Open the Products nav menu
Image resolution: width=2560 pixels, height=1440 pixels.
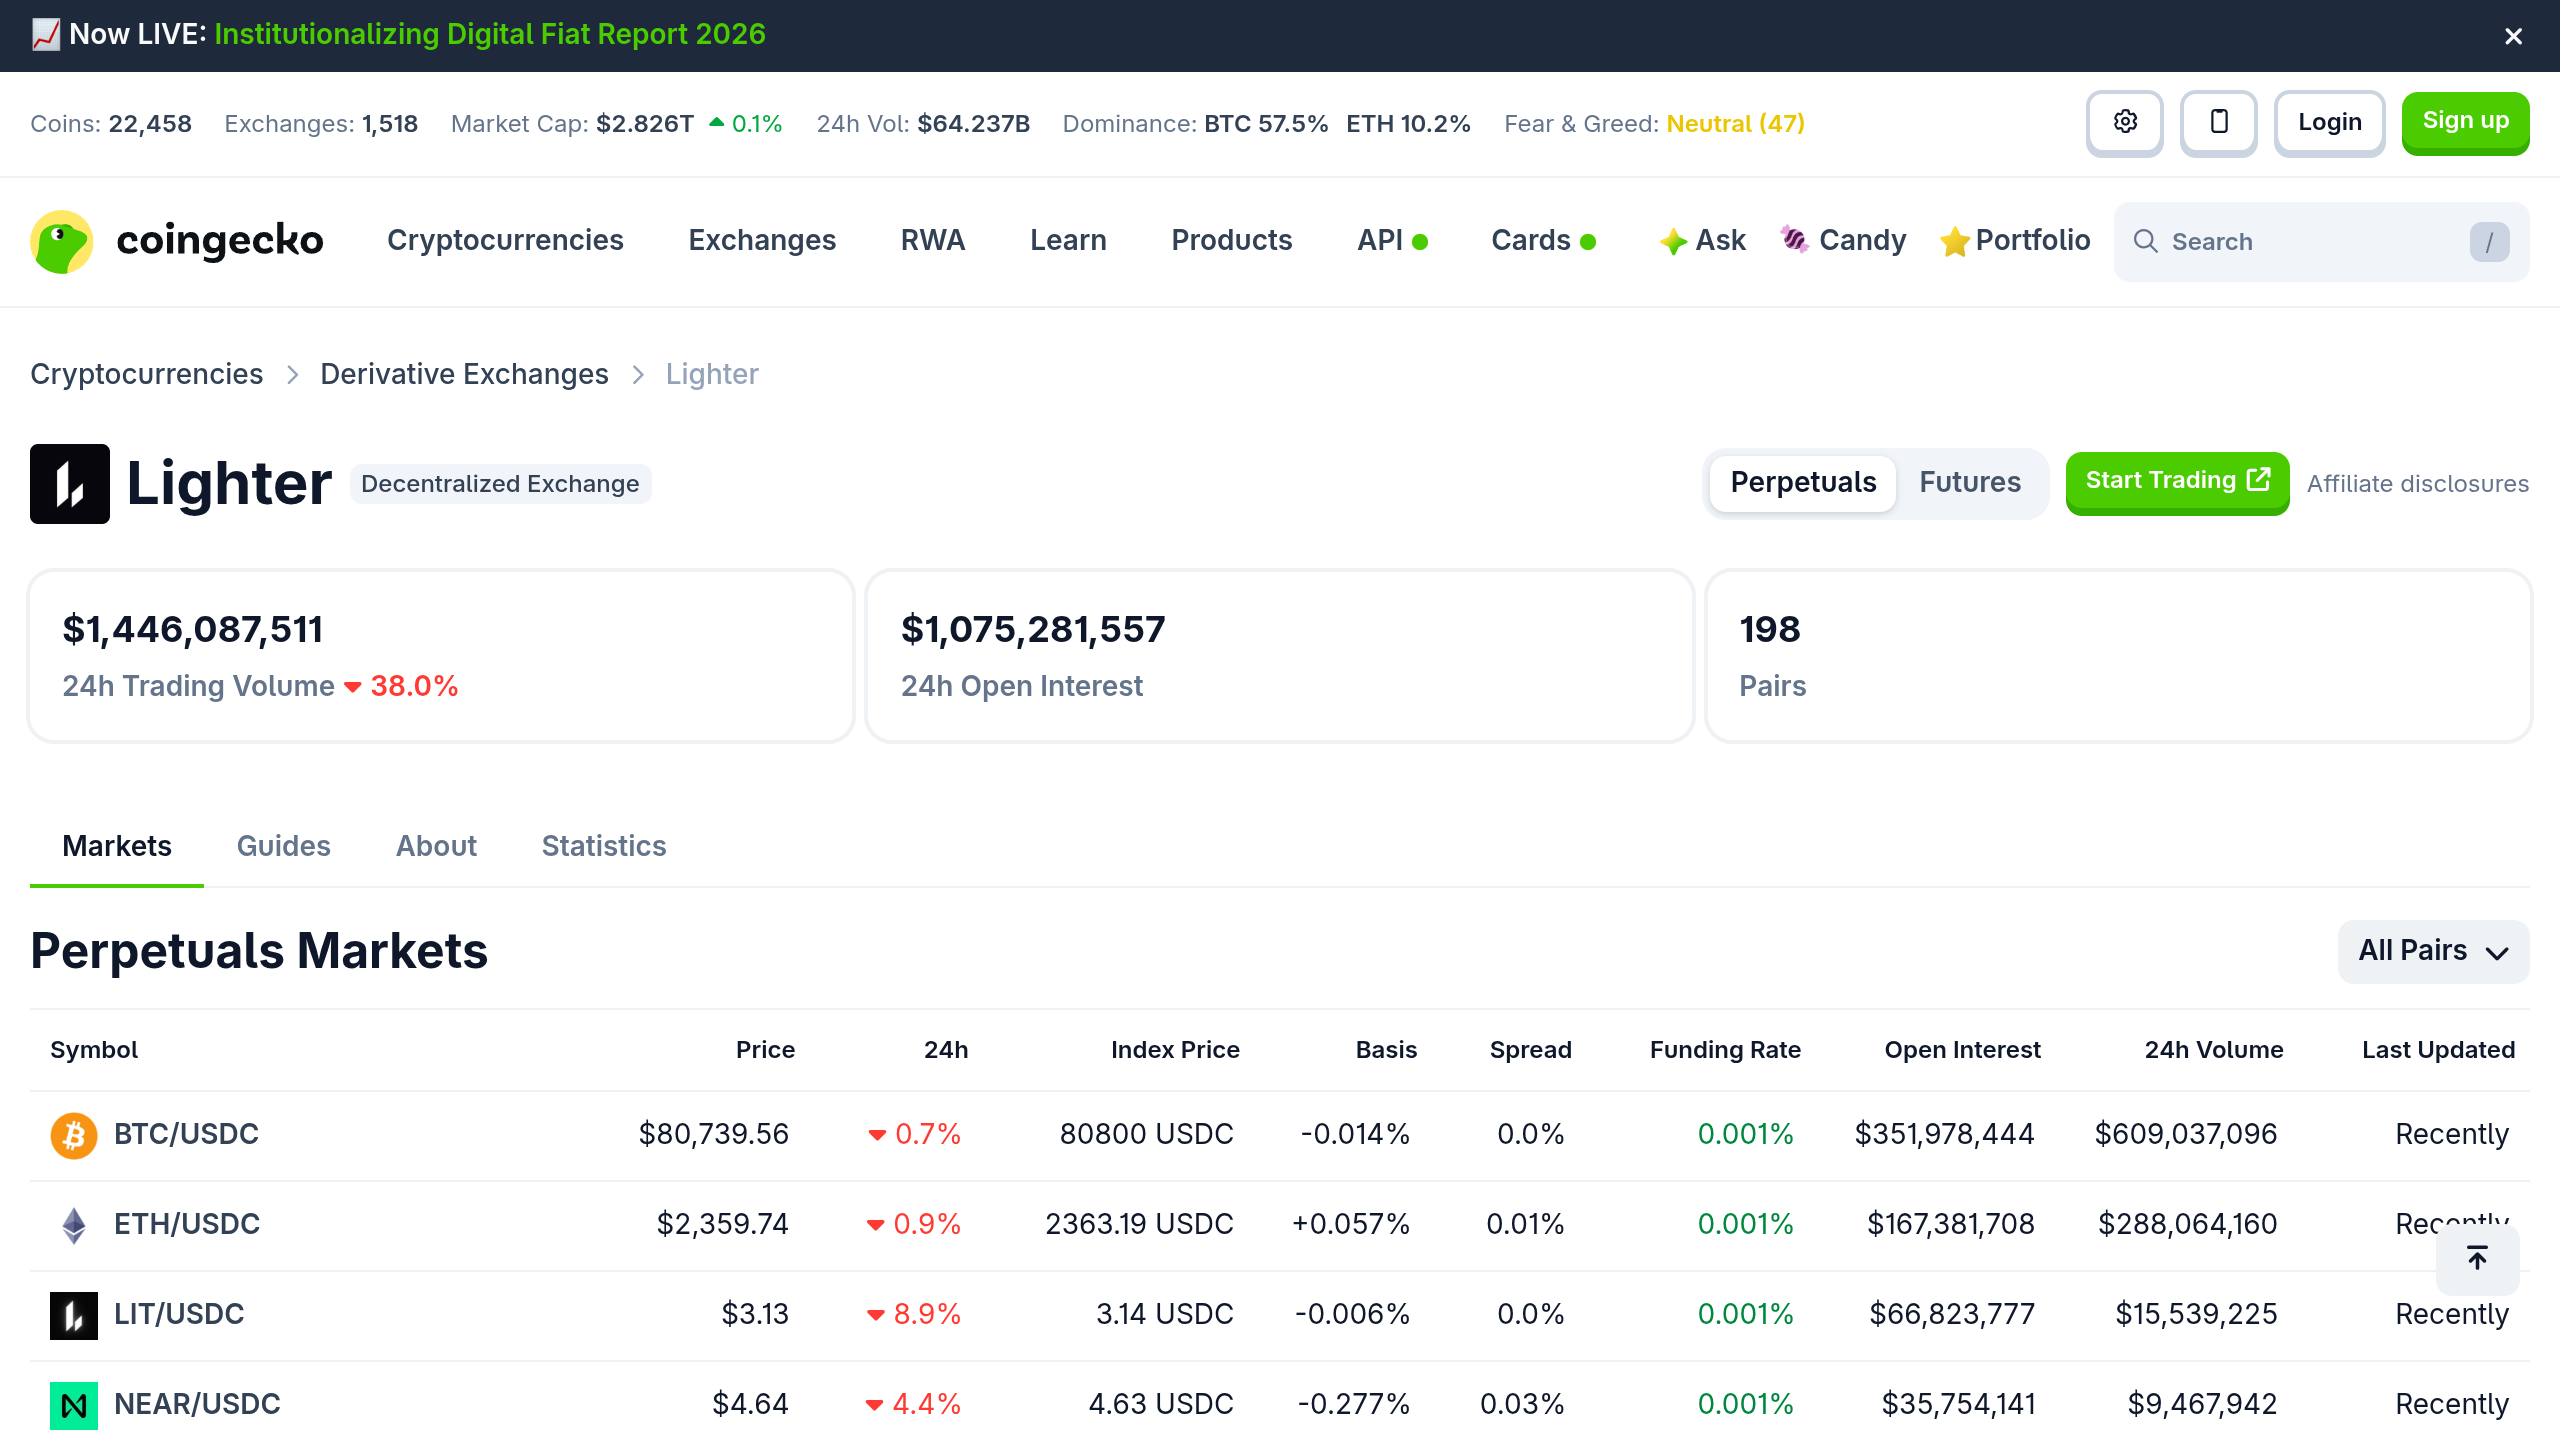1232,241
